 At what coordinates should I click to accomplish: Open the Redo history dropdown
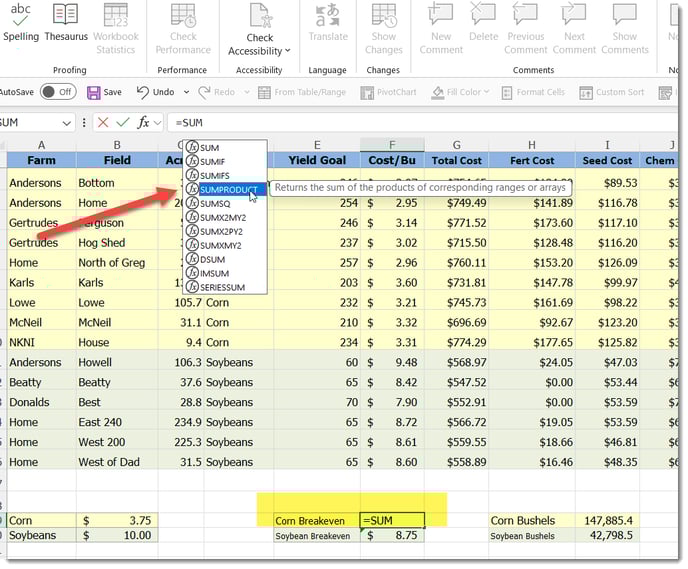coord(247,92)
